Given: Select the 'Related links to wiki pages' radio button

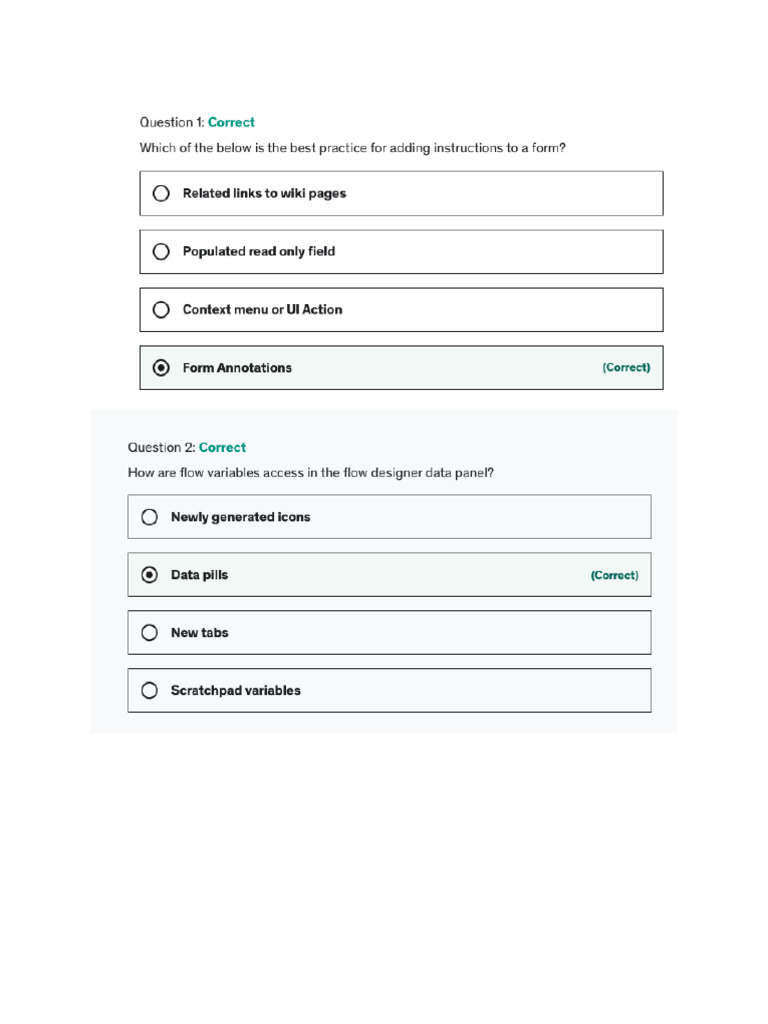Looking at the screenshot, I should pos(161,193).
